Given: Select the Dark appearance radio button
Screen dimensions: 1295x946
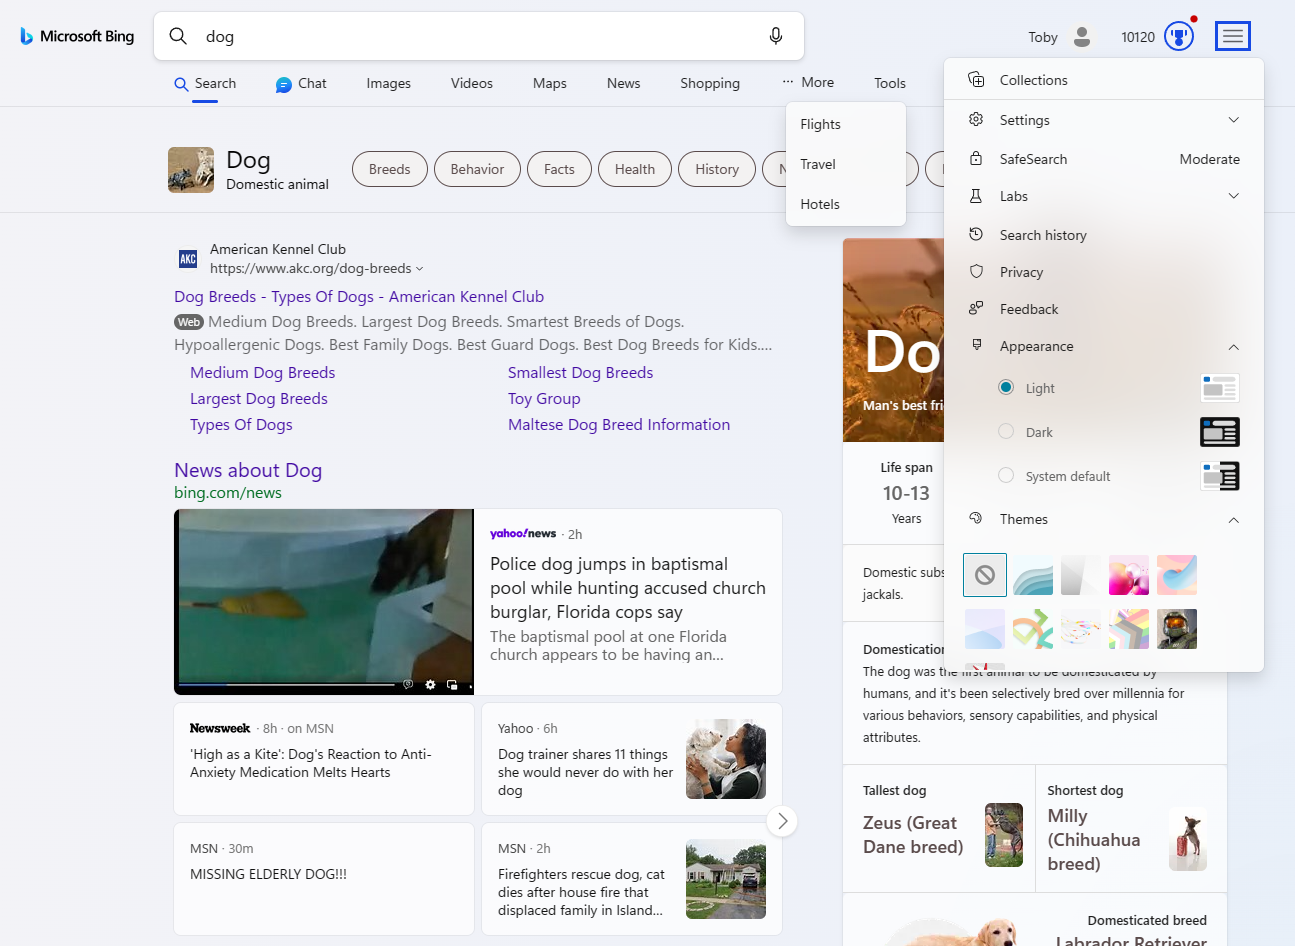Looking at the screenshot, I should (x=1006, y=431).
